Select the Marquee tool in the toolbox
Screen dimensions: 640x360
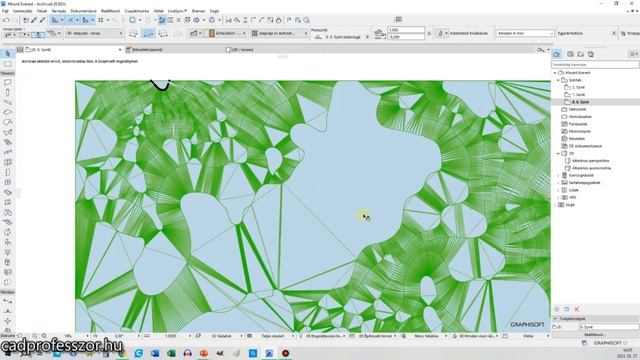pos(7,64)
